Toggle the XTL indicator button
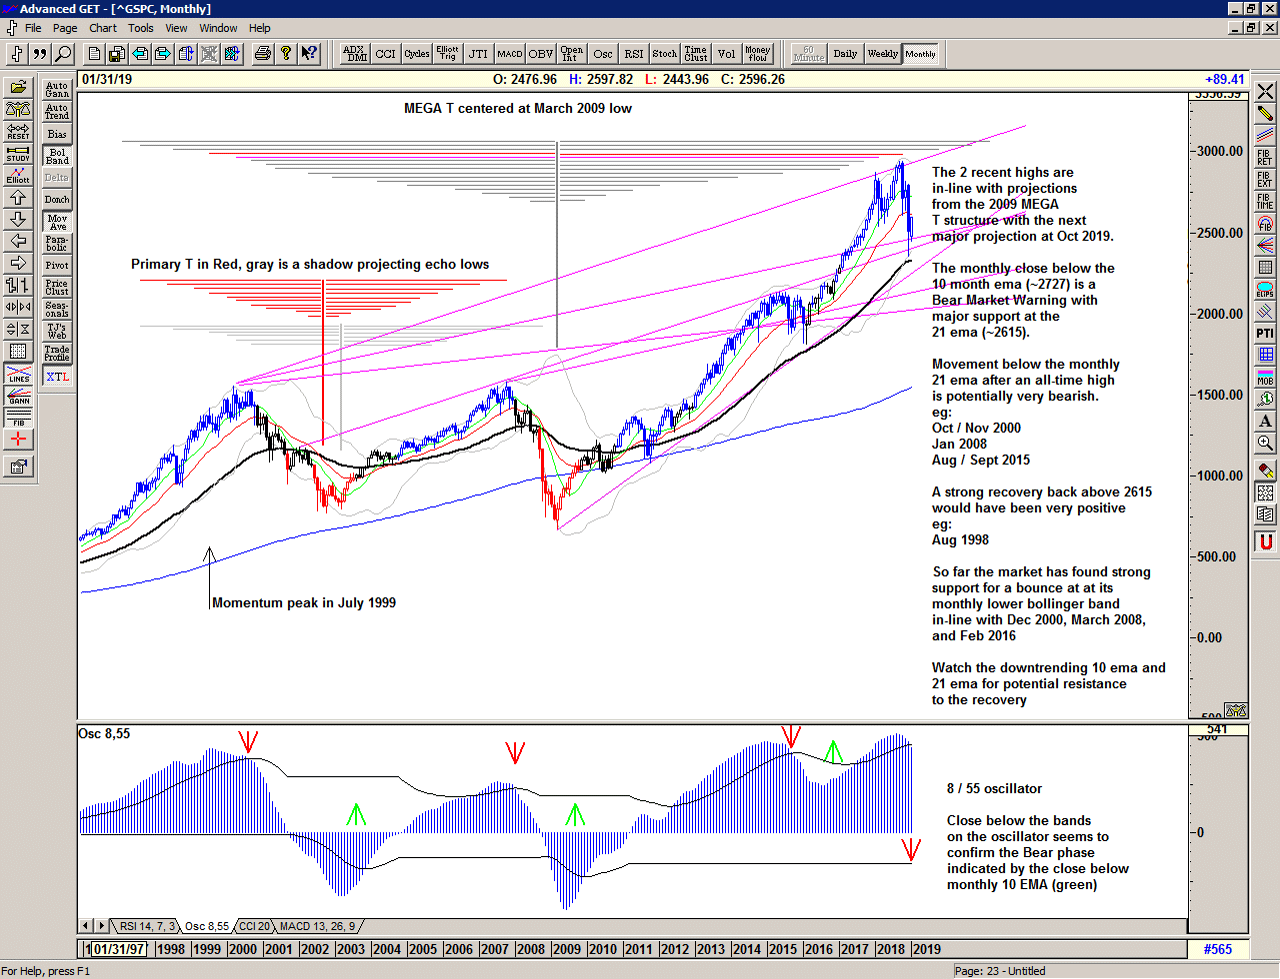1280x979 pixels. tap(57, 377)
